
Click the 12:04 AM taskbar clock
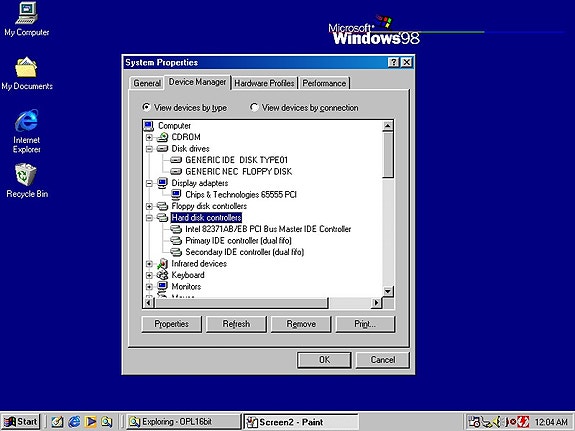(551, 422)
